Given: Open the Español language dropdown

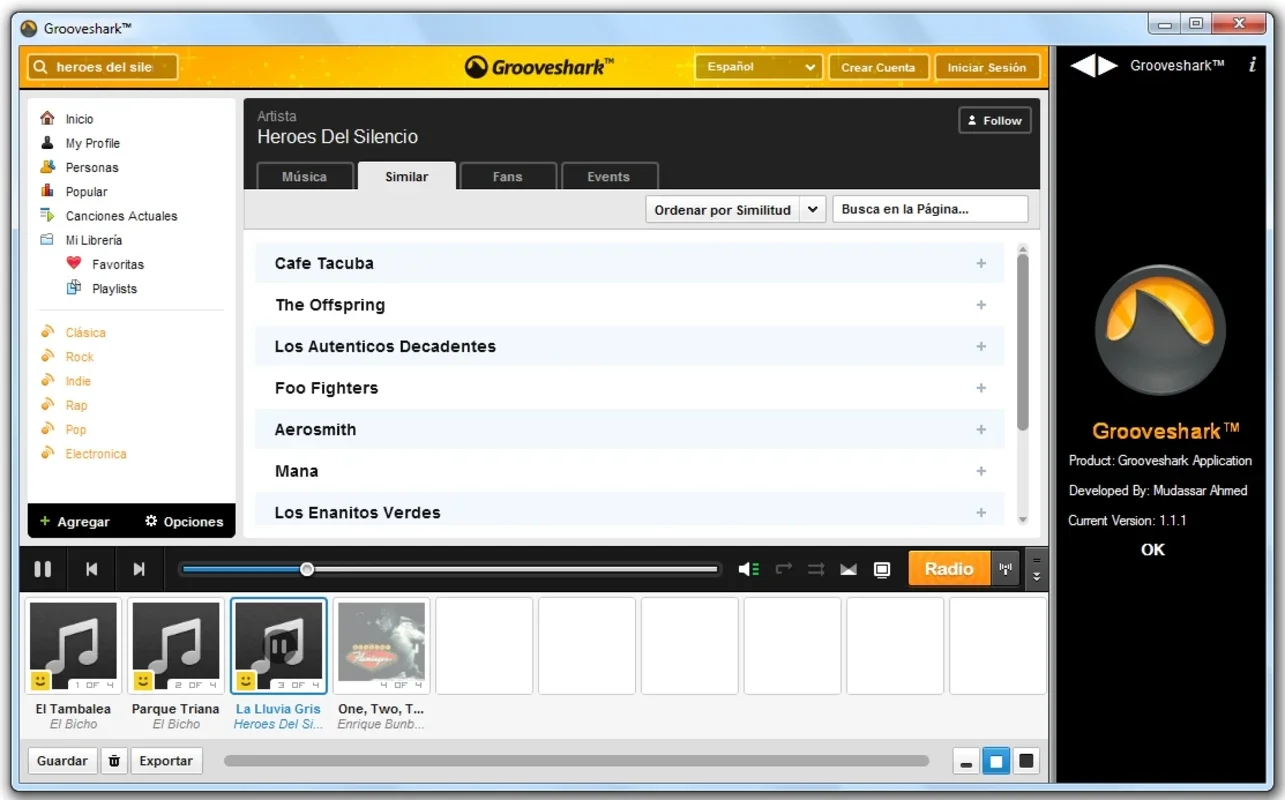Looking at the screenshot, I should pos(759,67).
